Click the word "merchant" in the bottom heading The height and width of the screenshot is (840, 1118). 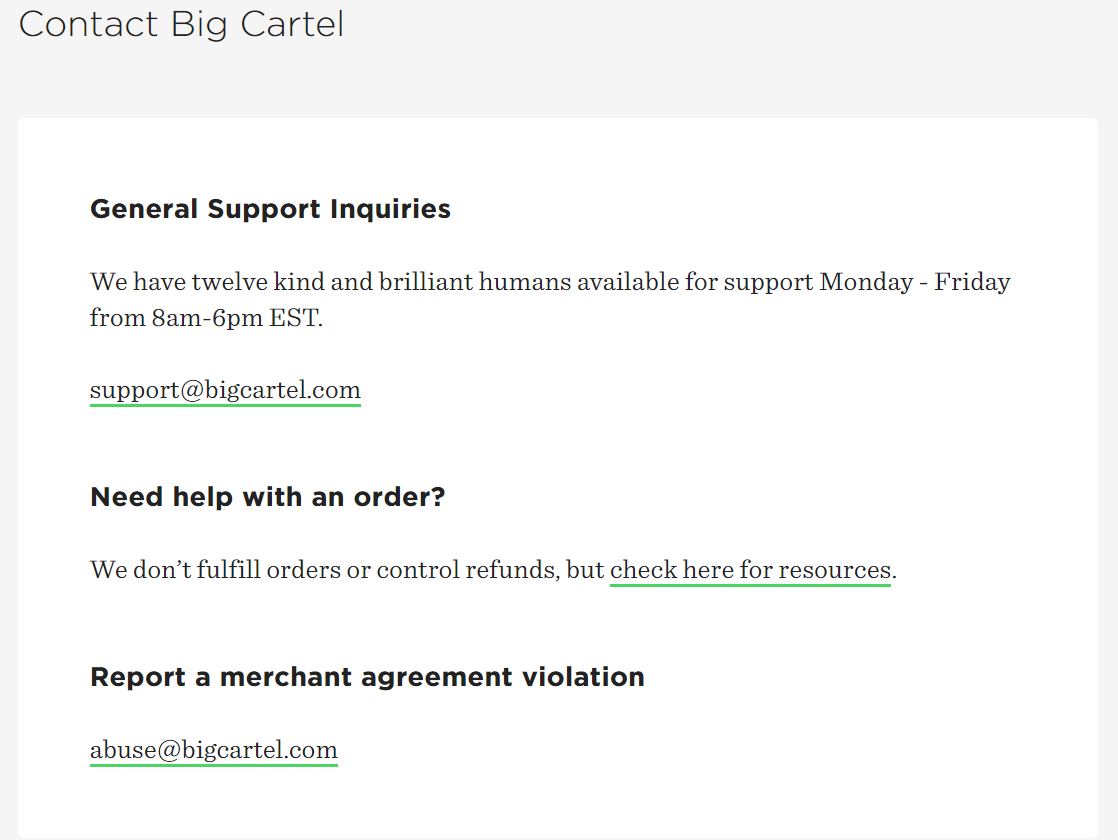(x=283, y=677)
